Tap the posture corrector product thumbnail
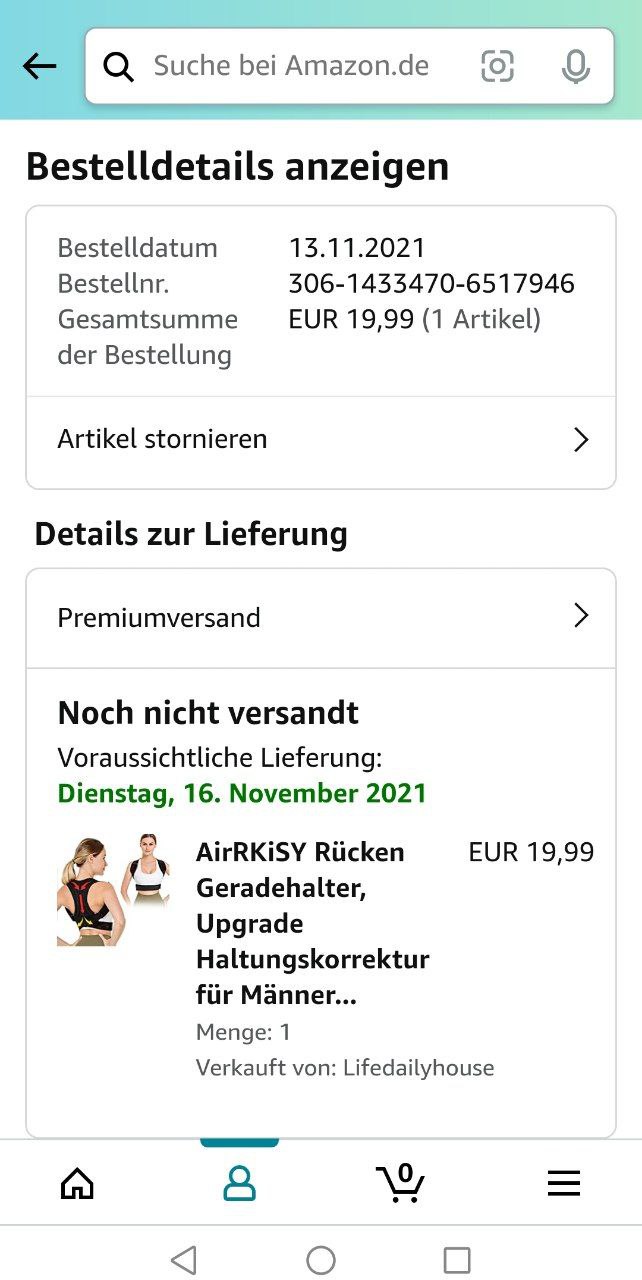The width and height of the screenshot is (642, 1280). click(113, 889)
